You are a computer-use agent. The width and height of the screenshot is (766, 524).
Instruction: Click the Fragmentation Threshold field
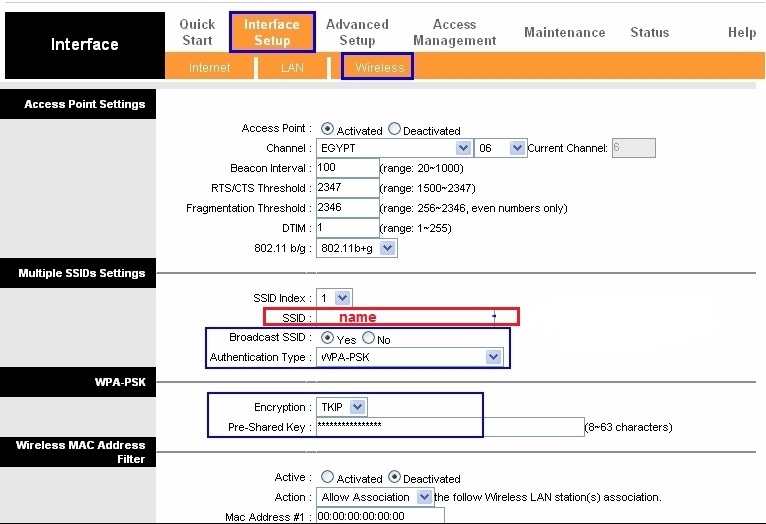click(x=347, y=208)
